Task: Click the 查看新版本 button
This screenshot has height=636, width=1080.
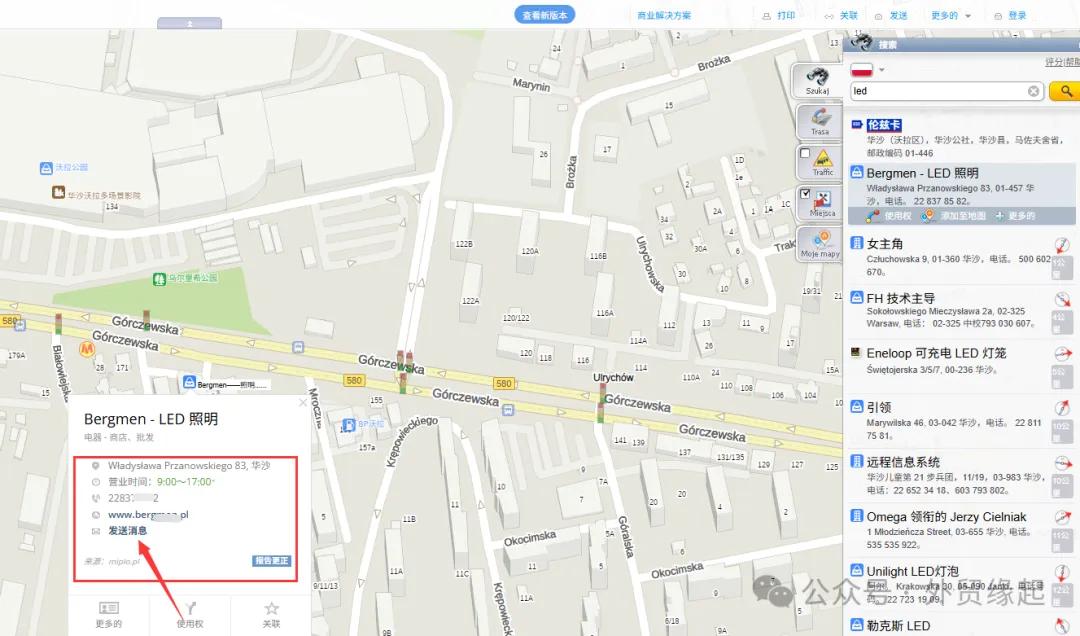Action: point(544,14)
